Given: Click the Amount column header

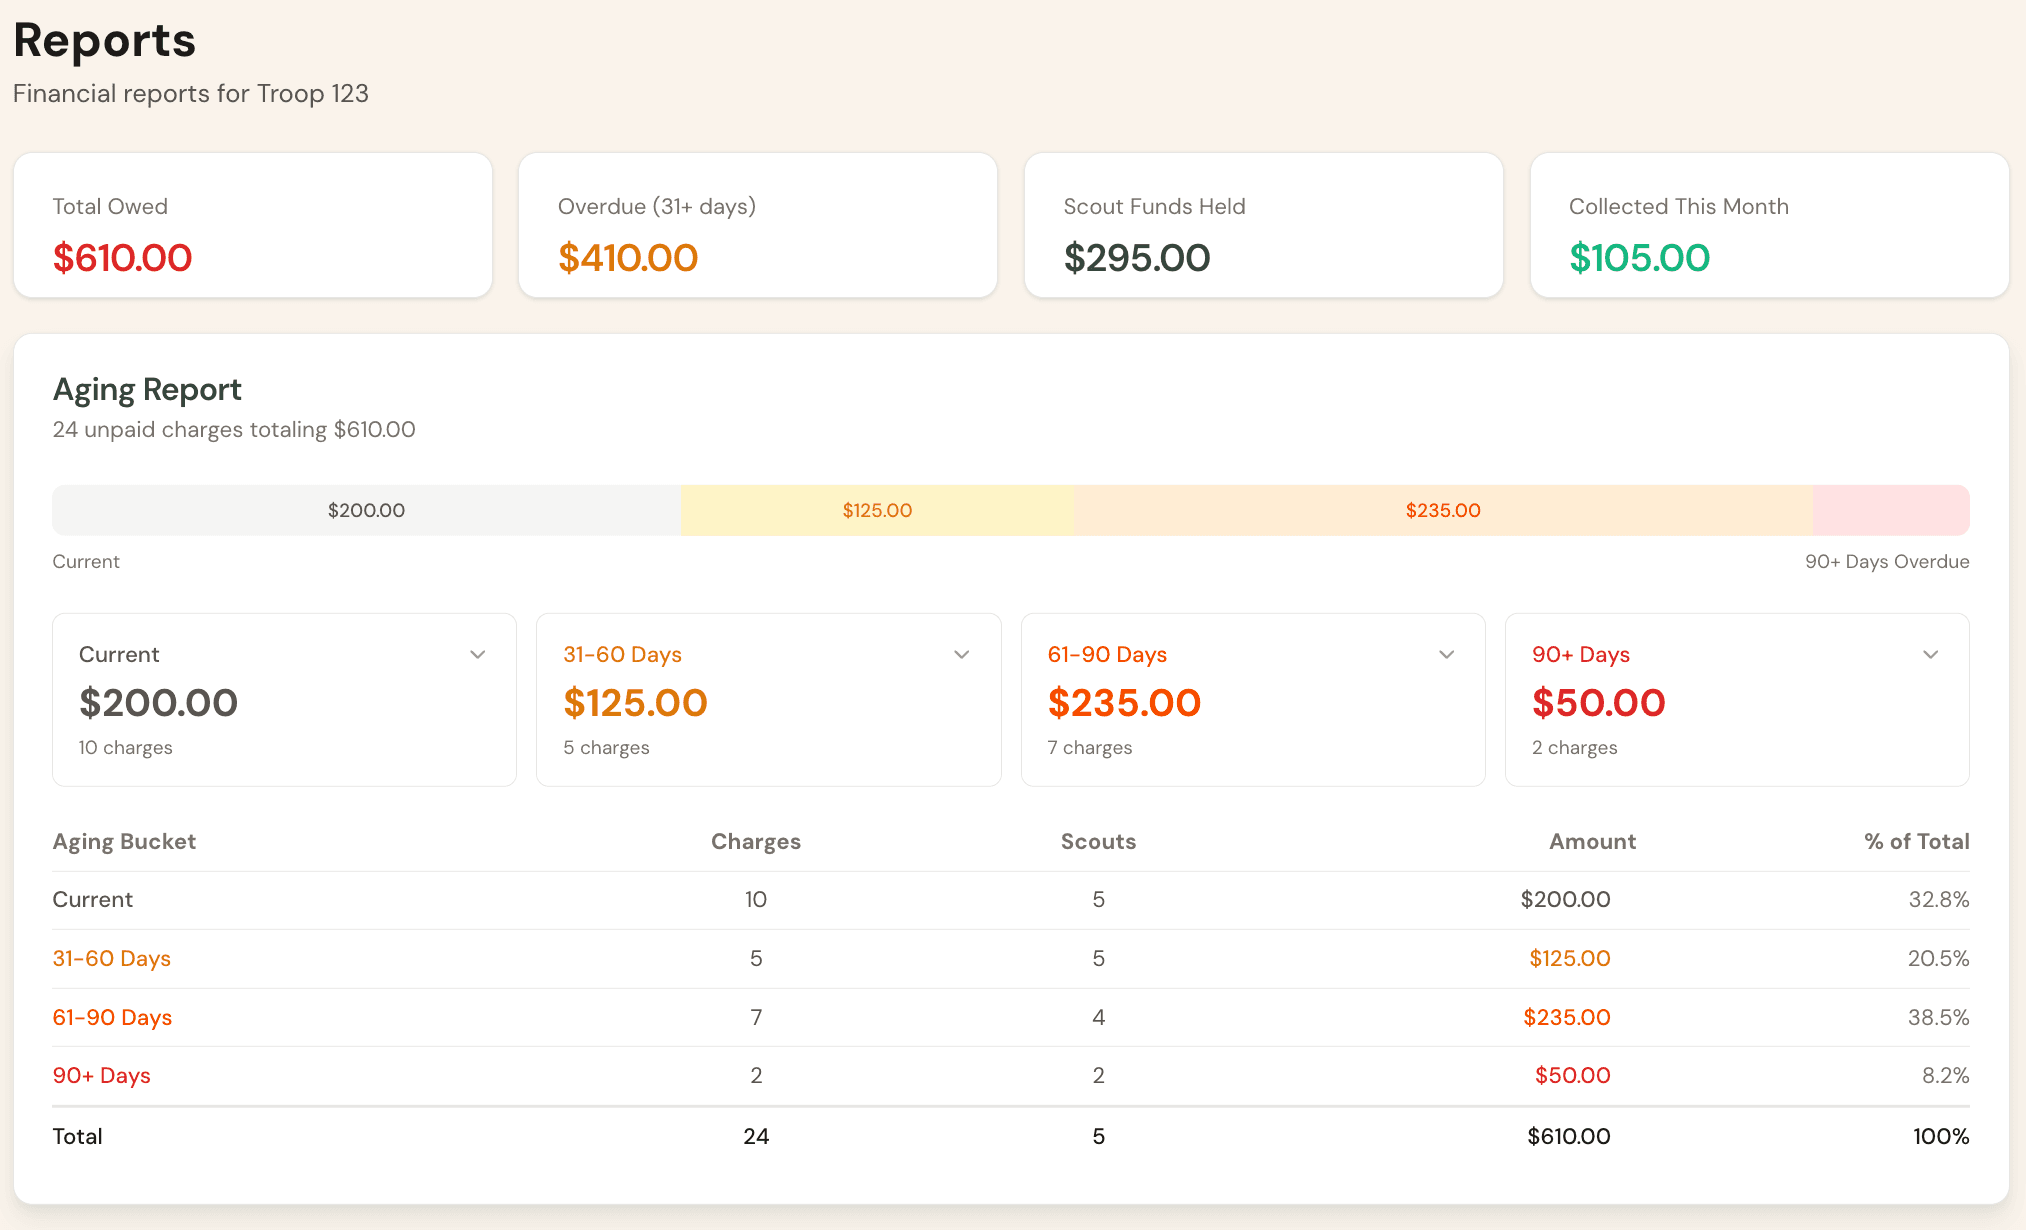Looking at the screenshot, I should (1592, 841).
